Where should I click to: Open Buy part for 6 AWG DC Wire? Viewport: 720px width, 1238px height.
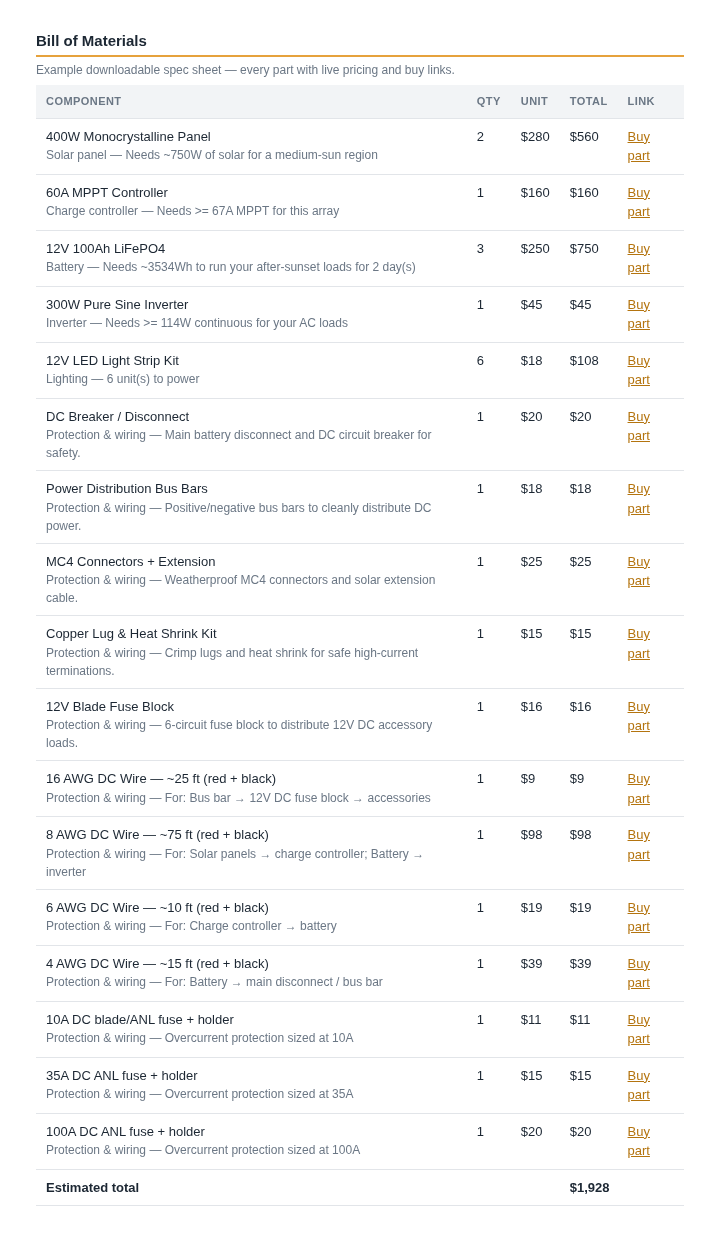639,917
